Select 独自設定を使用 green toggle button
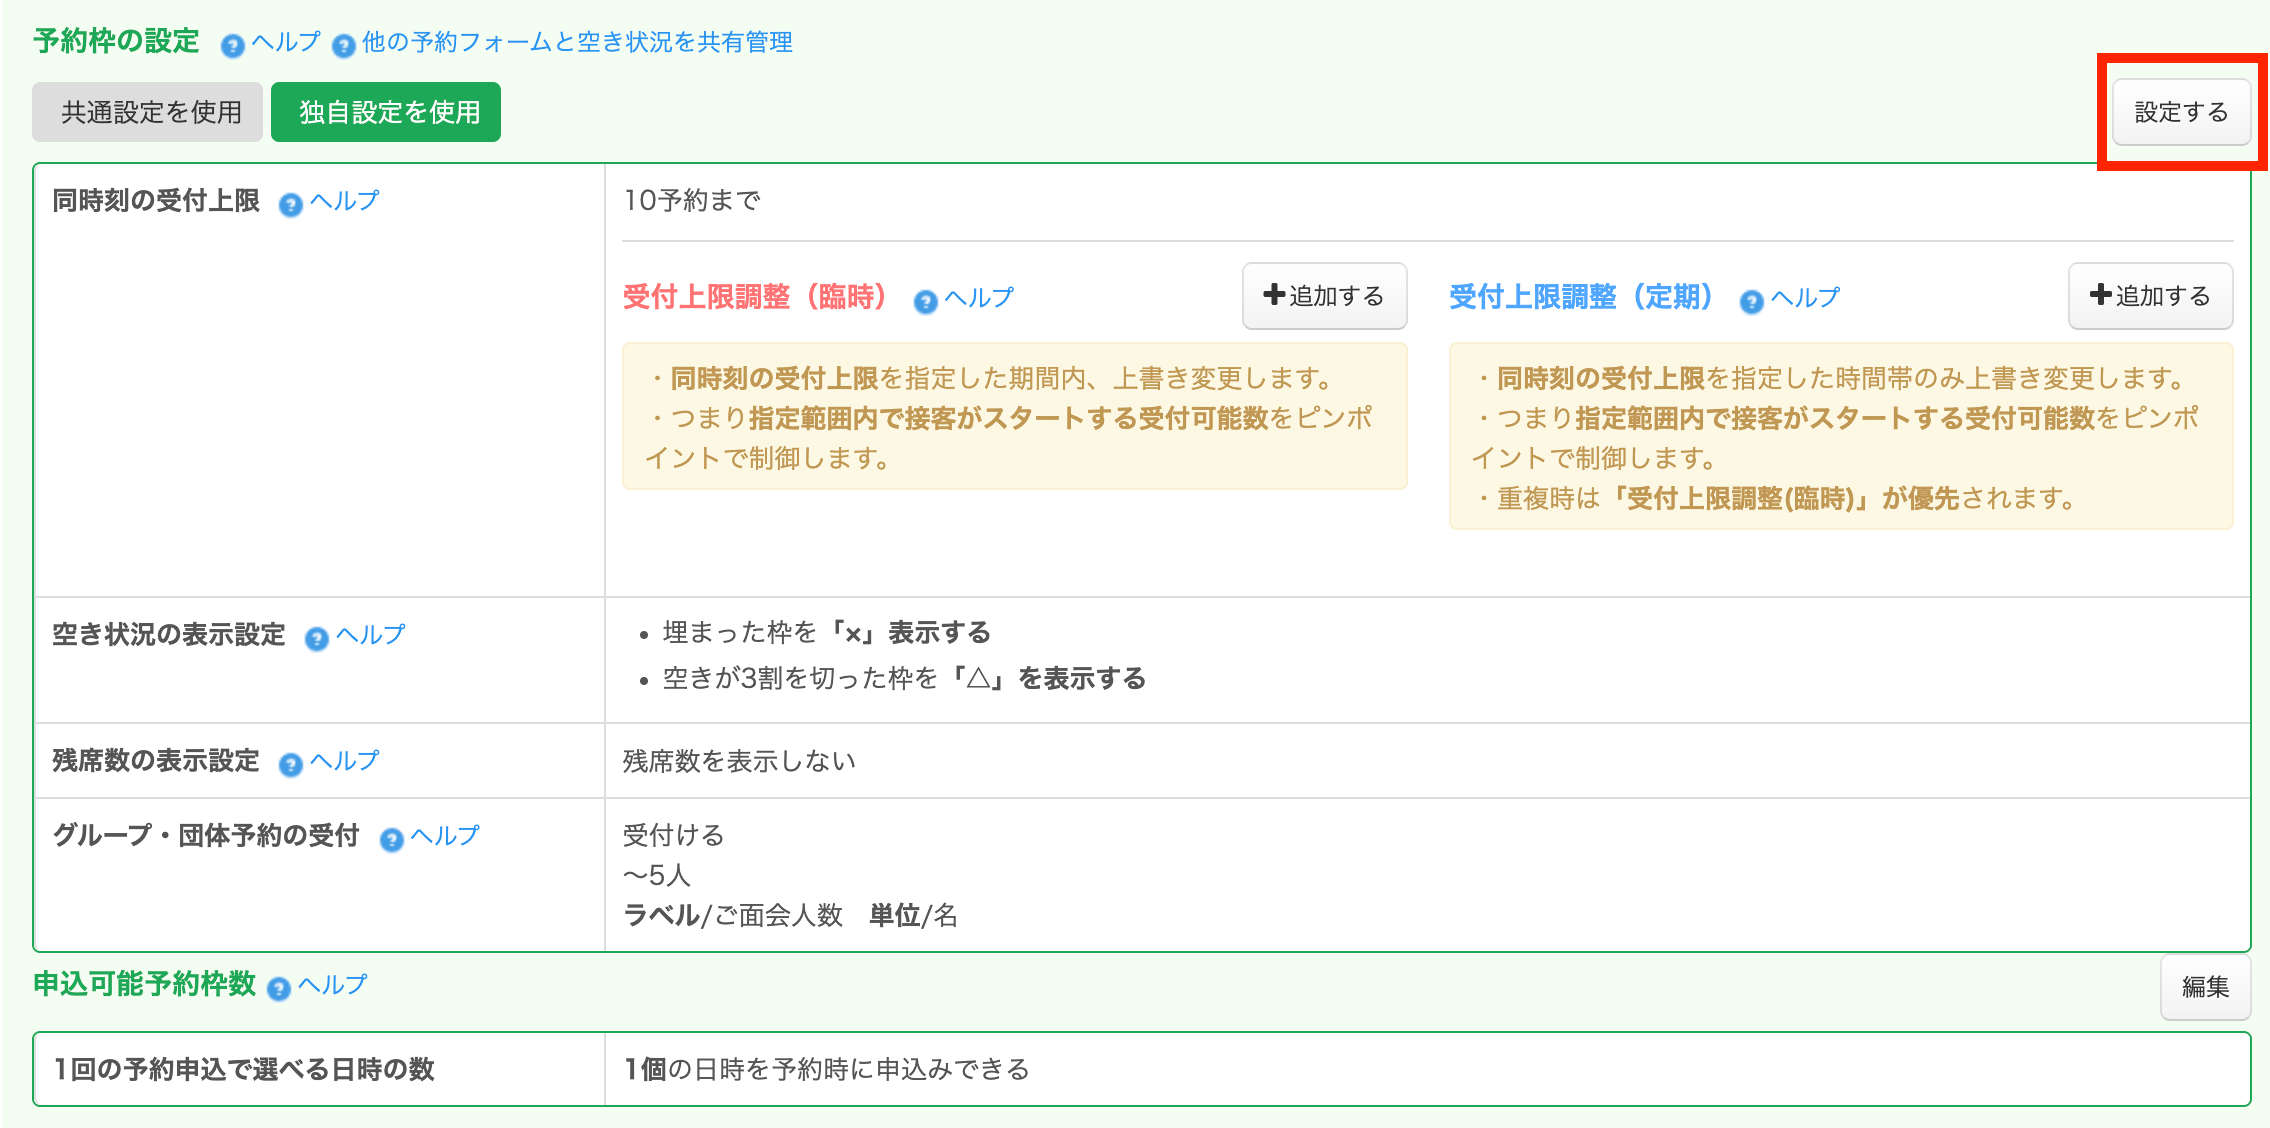 click(x=386, y=112)
